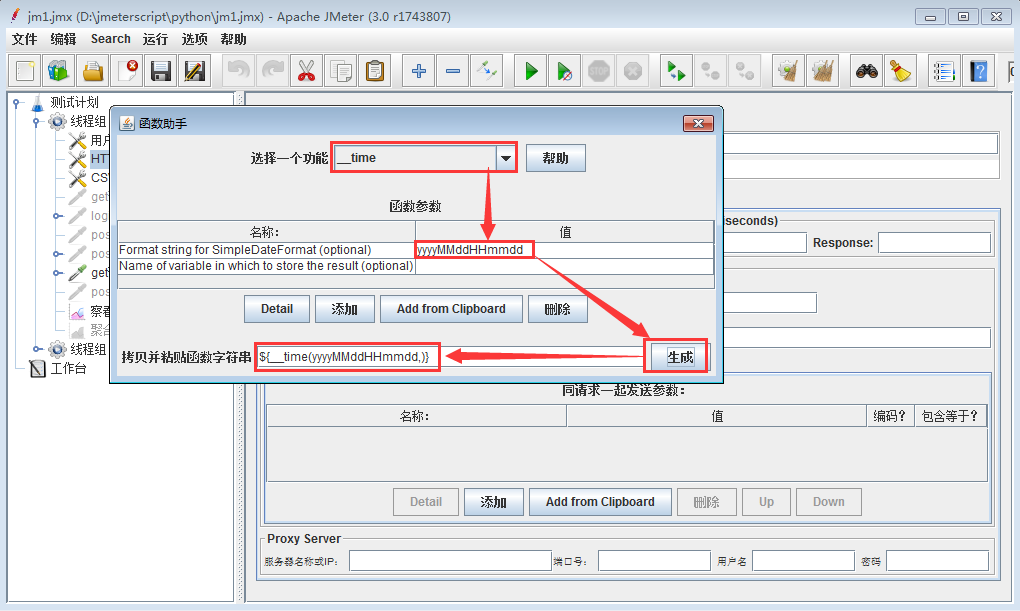Click the proxy 服务器名称或IP field
This screenshot has width=1020, height=611.
[450, 561]
